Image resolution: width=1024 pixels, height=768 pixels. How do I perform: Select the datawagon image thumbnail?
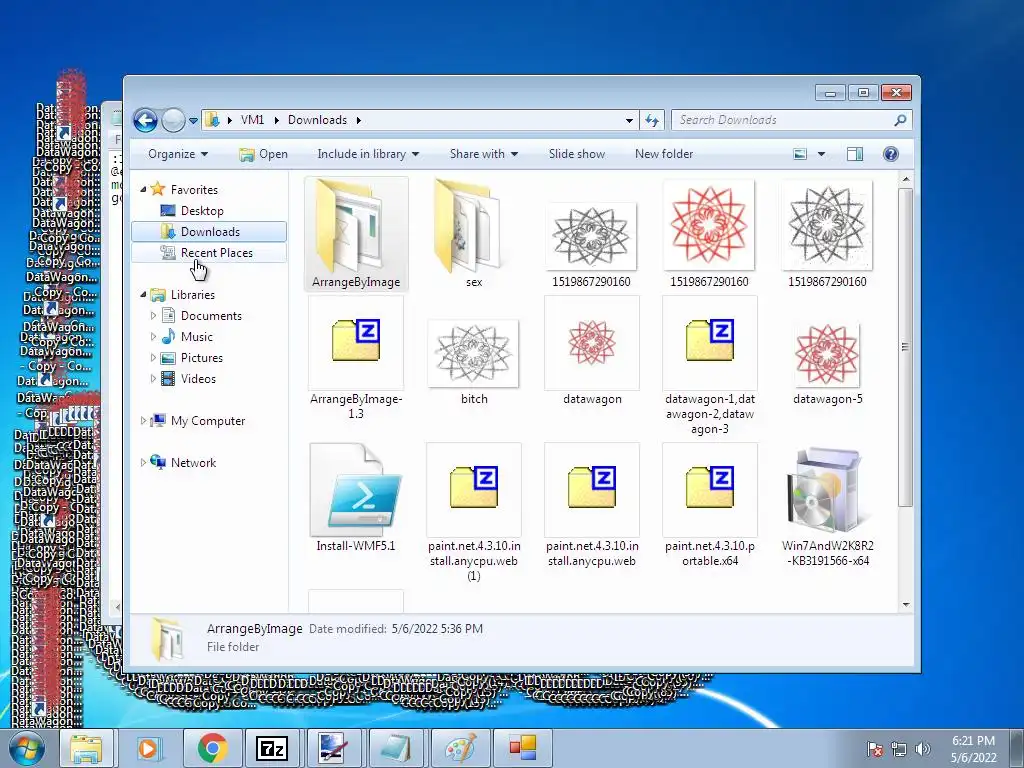pyautogui.click(x=592, y=351)
